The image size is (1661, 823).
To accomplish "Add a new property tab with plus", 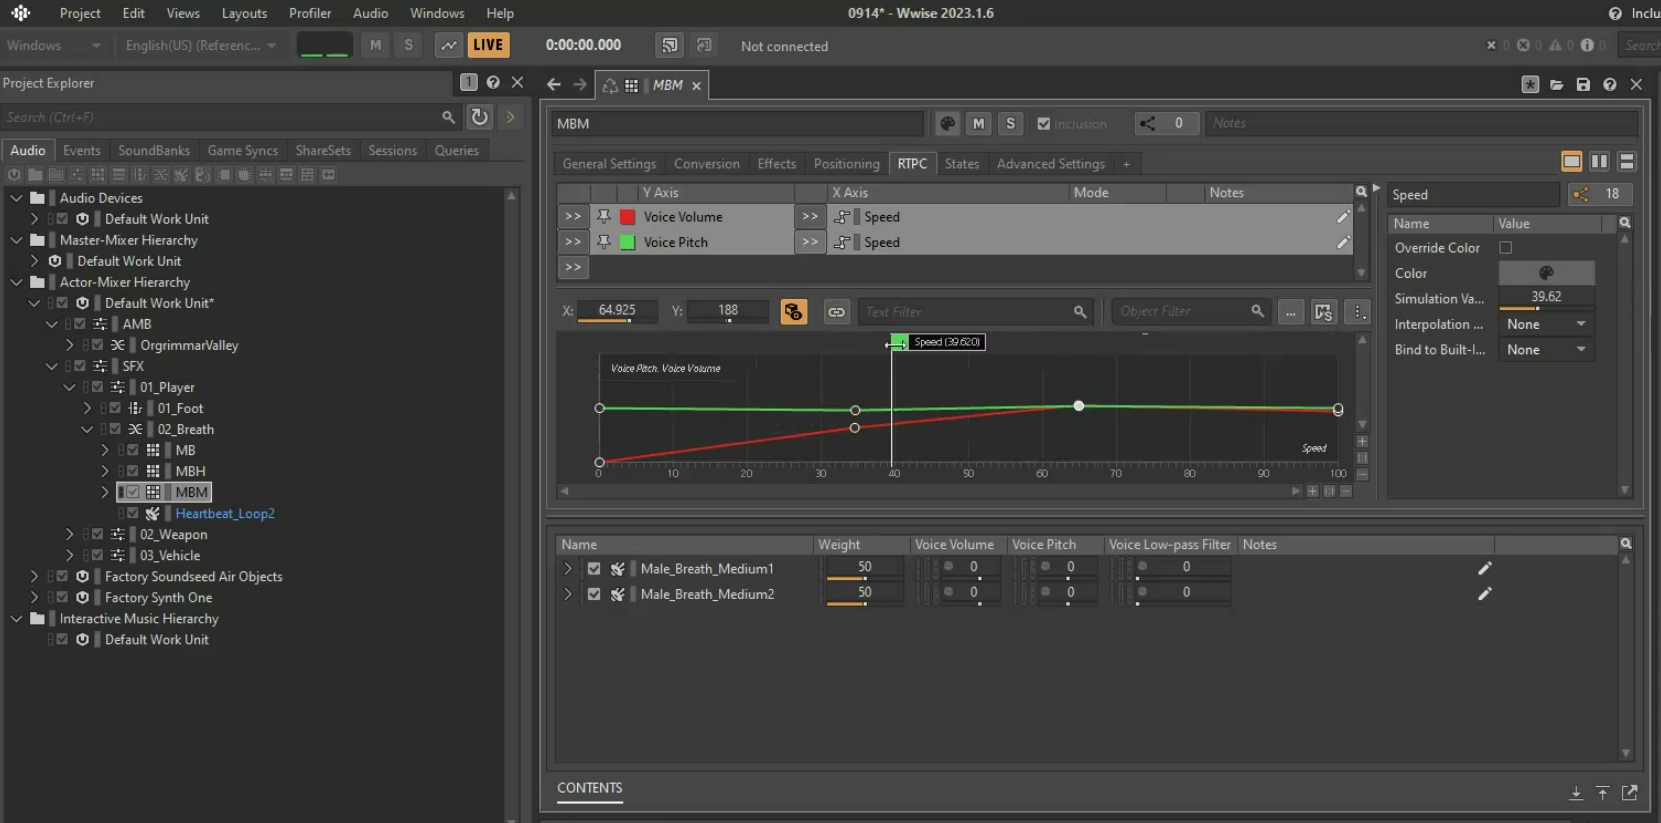I will 1126,164.
